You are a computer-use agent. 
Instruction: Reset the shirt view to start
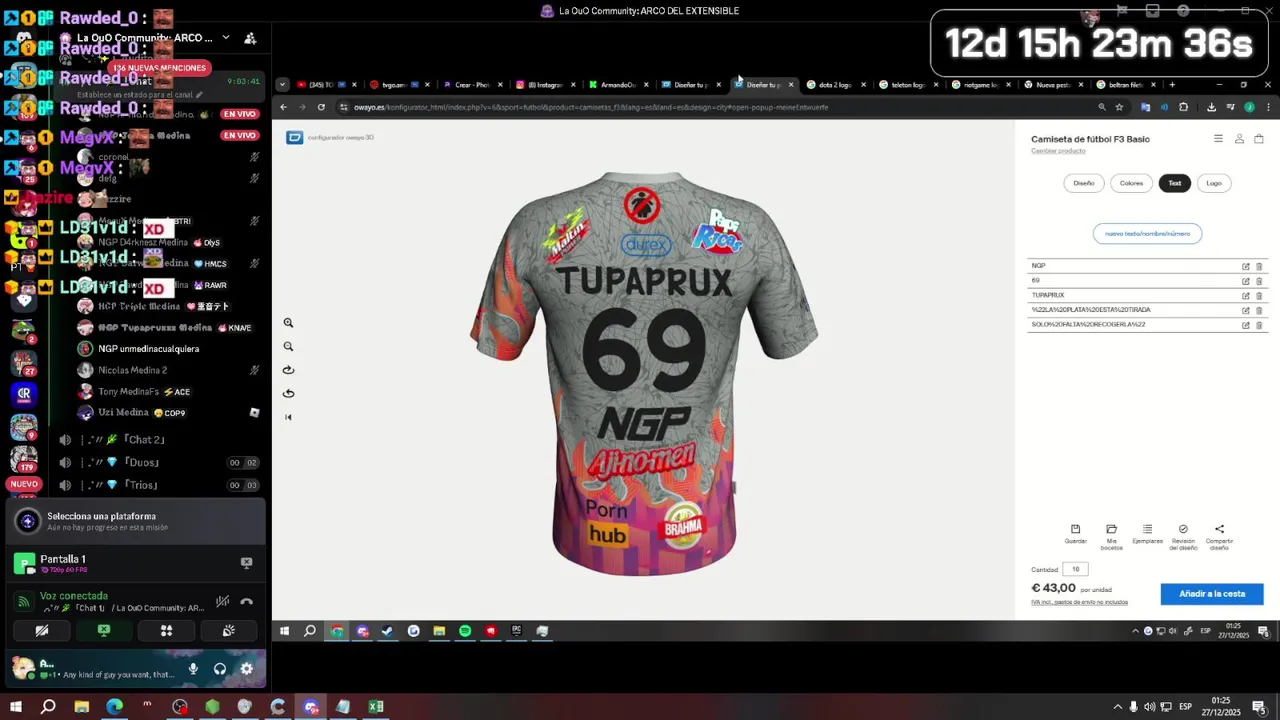[288, 417]
